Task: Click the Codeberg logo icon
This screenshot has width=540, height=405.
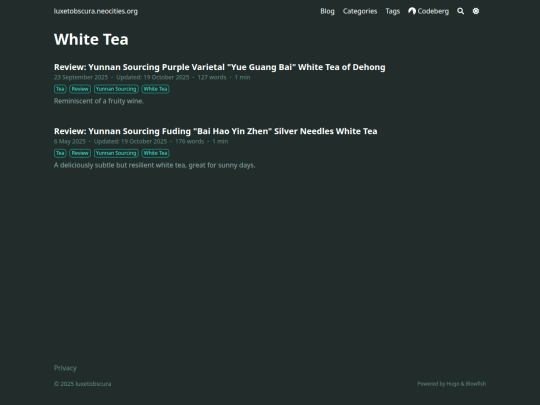Action: (412, 11)
